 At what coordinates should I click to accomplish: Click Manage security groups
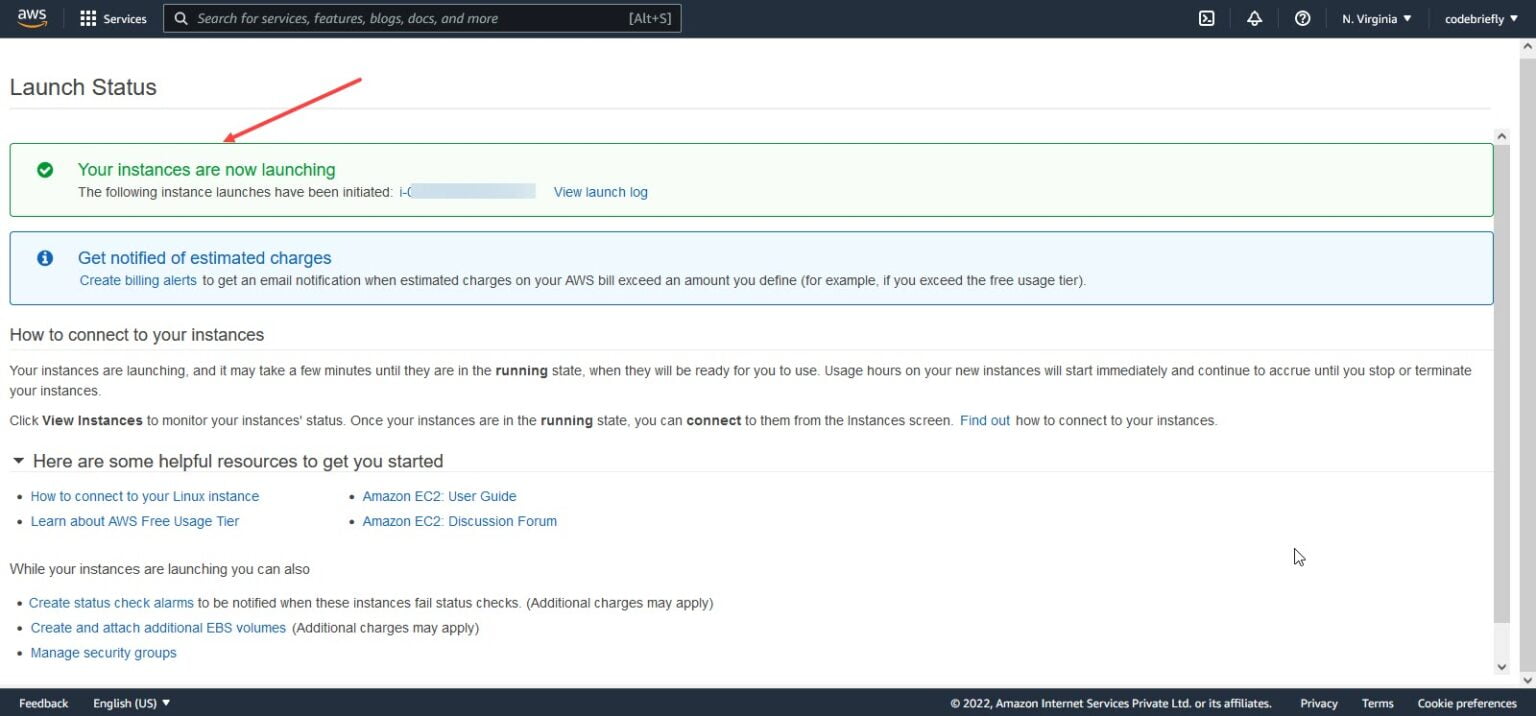pyautogui.click(x=103, y=652)
